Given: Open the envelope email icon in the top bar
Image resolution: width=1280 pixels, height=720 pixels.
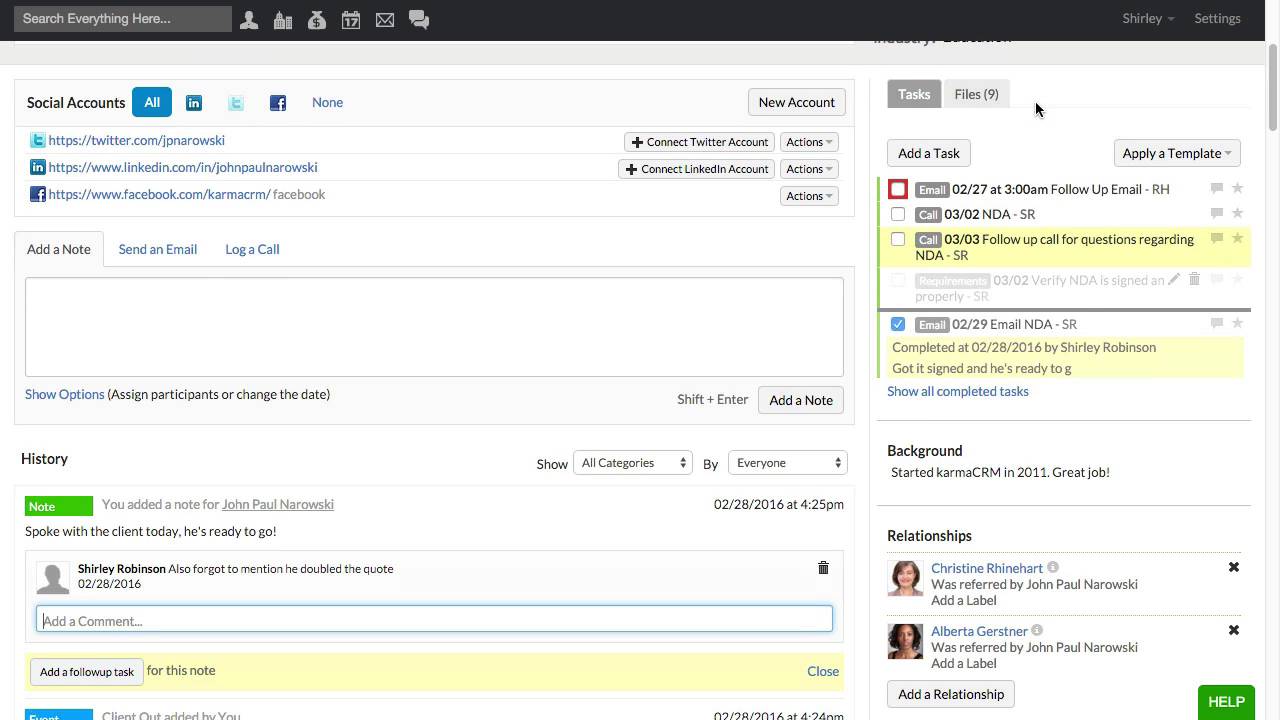Looking at the screenshot, I should tap(385, 19).
